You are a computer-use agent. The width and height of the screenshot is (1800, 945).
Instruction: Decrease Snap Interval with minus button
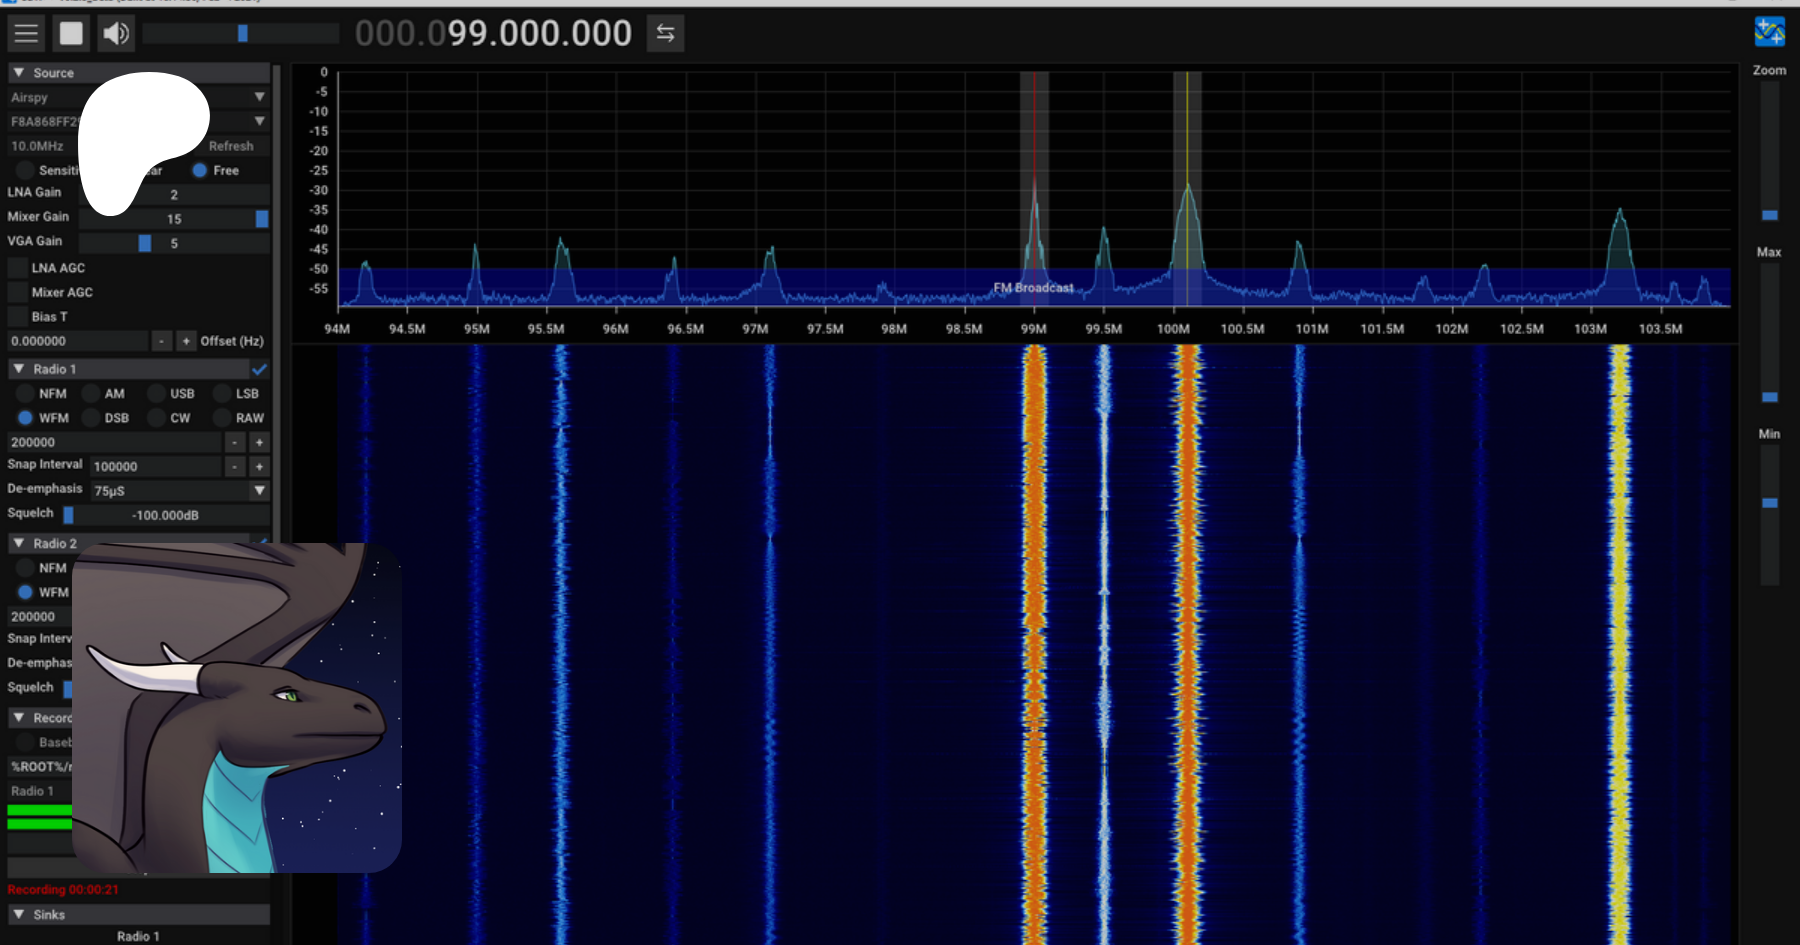pos(235,466)
